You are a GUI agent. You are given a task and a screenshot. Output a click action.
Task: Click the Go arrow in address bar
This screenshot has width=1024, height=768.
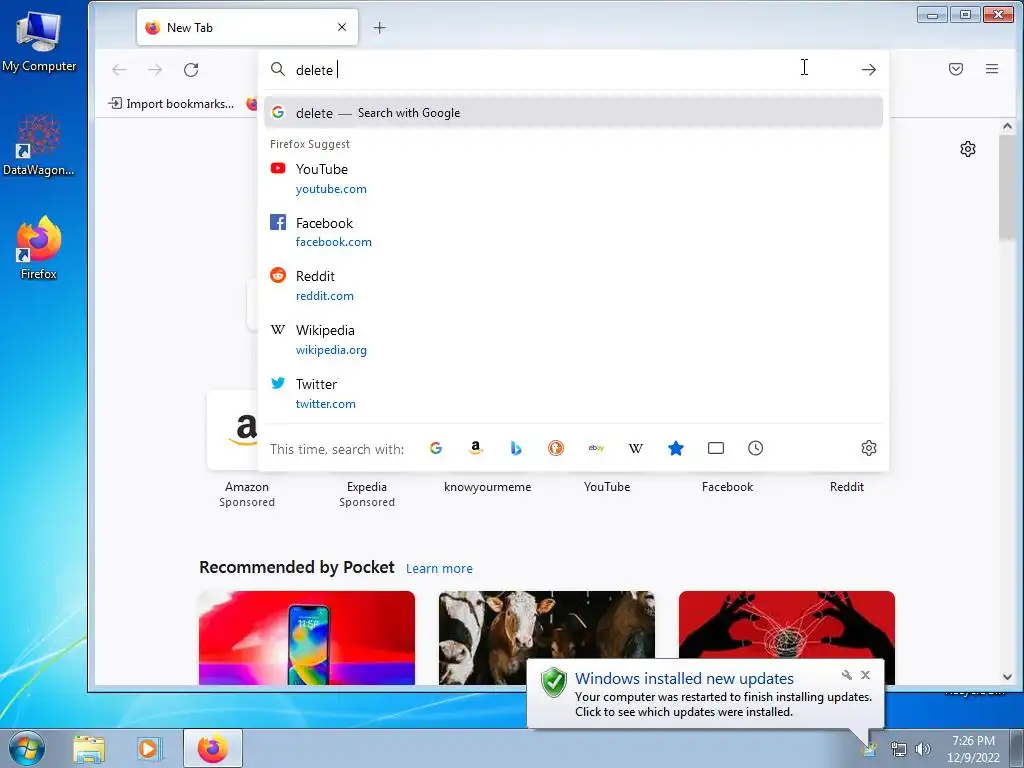click(869, 69)
